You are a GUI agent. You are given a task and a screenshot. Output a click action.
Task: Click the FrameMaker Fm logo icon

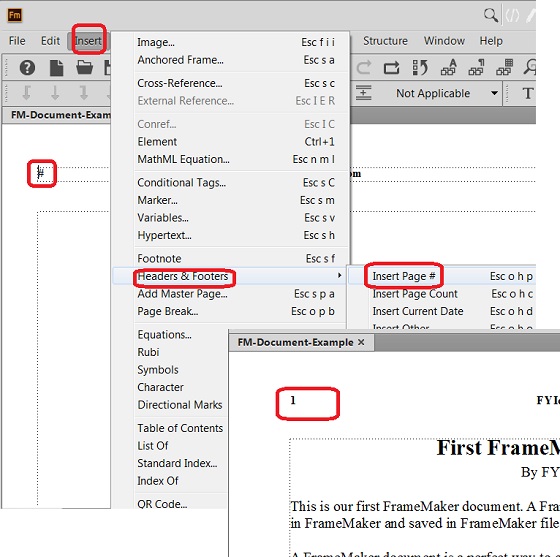pyautogui.click(x=15, y=15)
